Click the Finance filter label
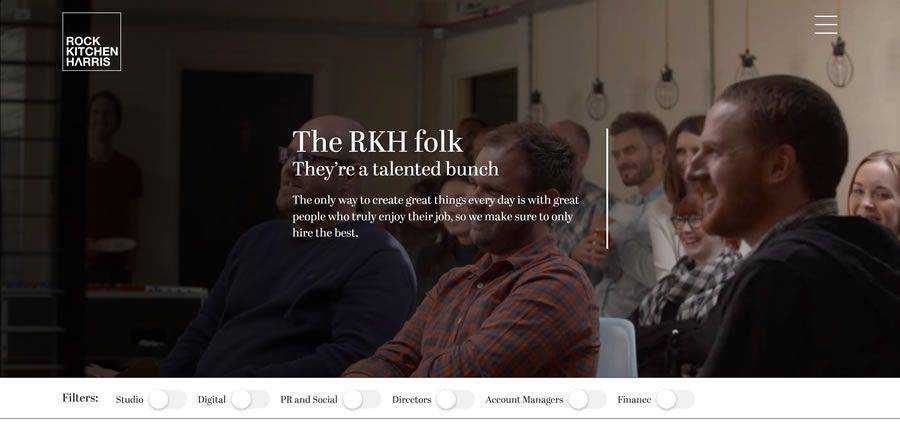This screenshot has width=900, height=444. coord(634,400)
